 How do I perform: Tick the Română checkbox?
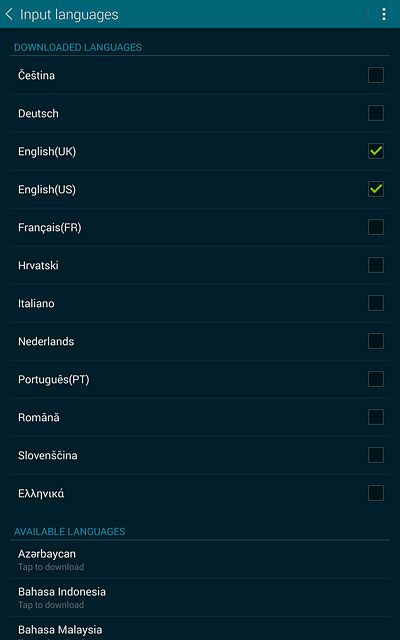tap(376, 417)
